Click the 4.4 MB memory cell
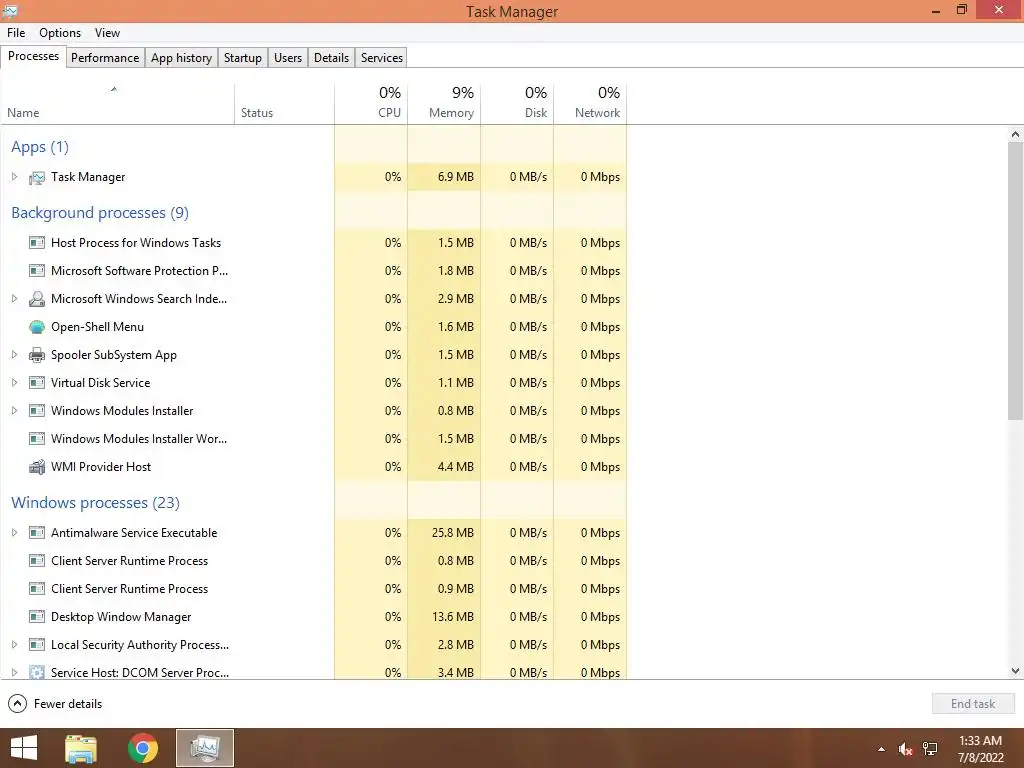1024x768 pixels. 444,468
